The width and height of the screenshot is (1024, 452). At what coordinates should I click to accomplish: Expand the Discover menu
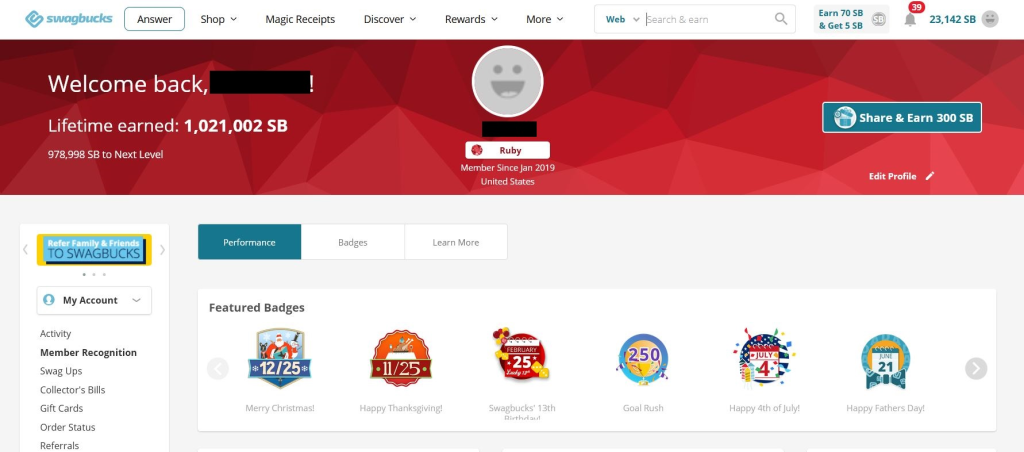click(390, 19)
